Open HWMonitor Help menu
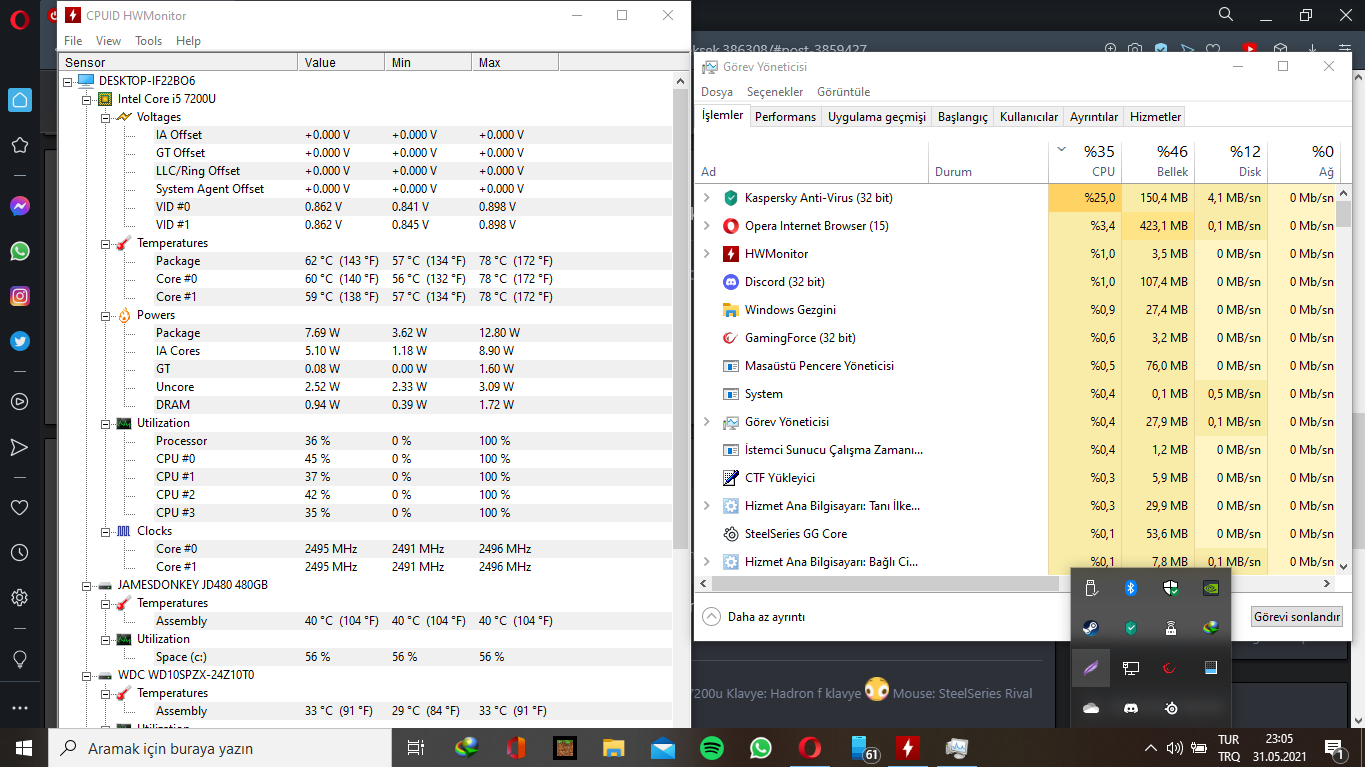 tap(188, 41)
